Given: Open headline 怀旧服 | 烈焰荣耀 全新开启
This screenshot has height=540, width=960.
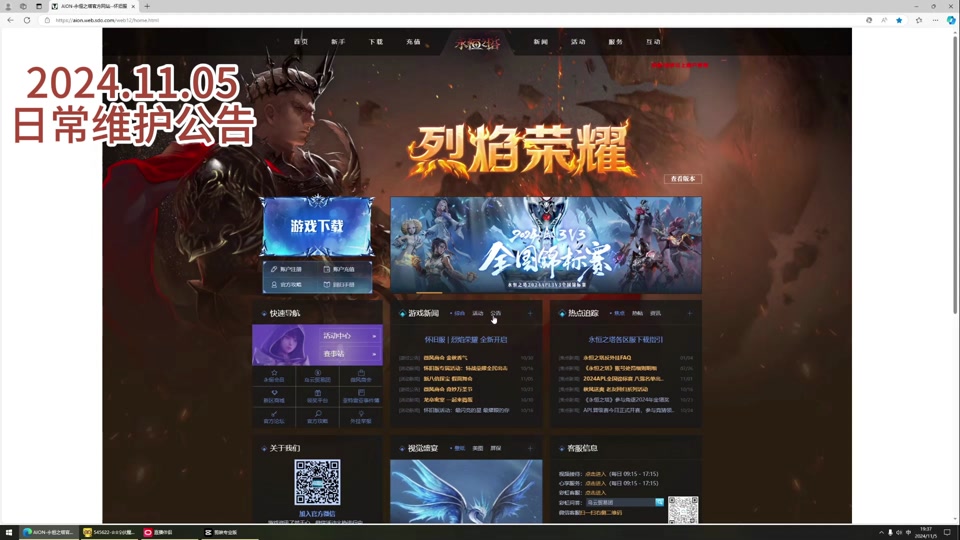Looking at the screenshot, I should (466, 340).
